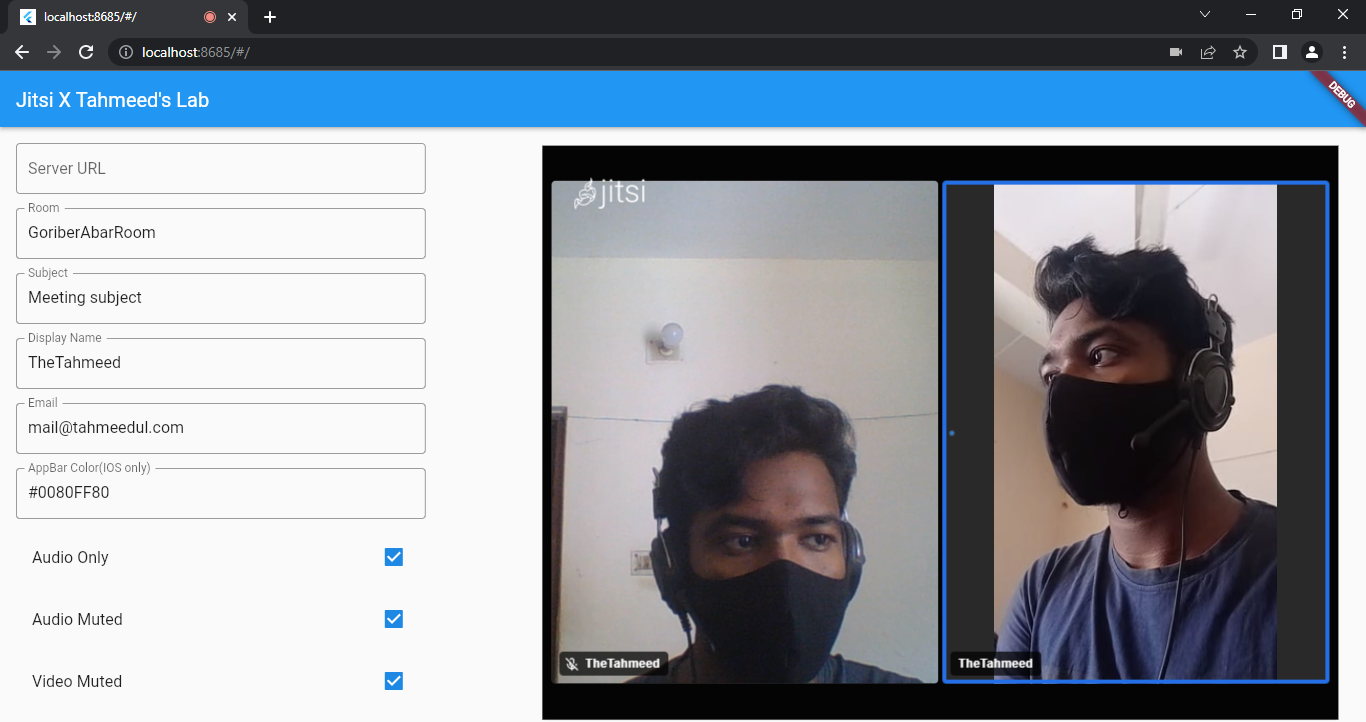Screen dimensions: 1366x722
Task: Click the Audio Muted label
Action: (77, 619)
